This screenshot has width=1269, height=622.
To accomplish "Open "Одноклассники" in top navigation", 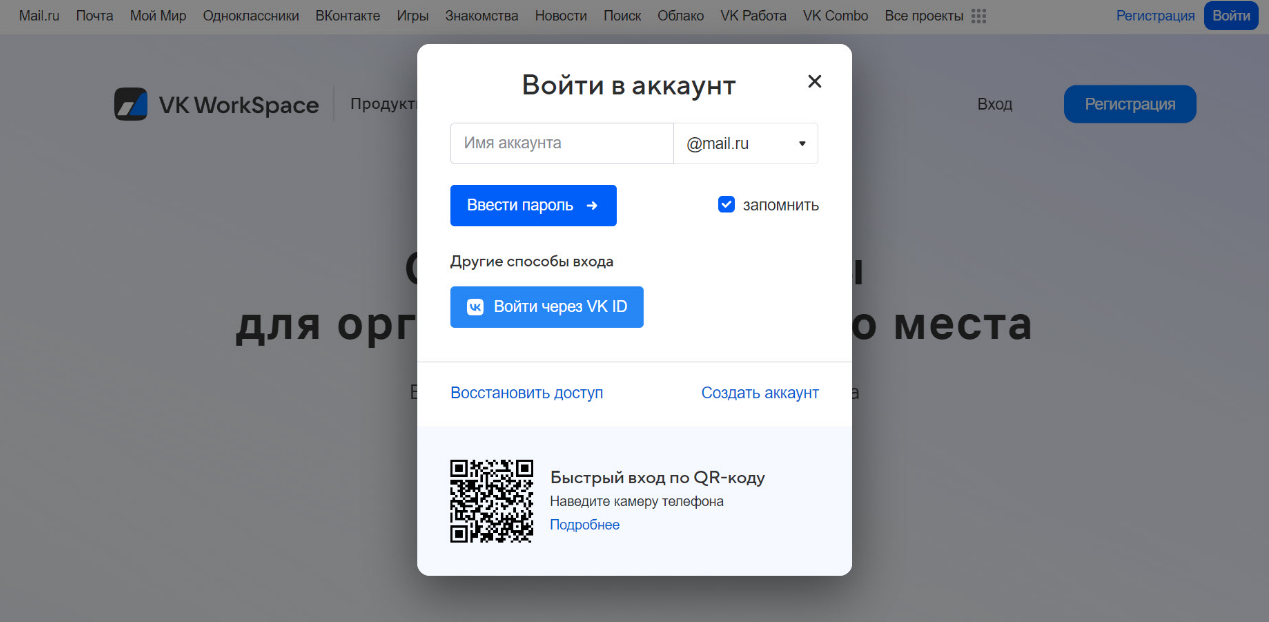I will pos(250,16).
